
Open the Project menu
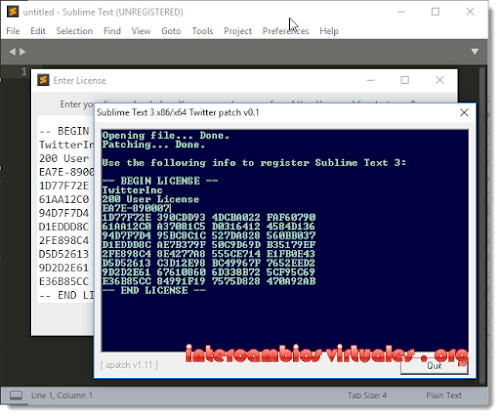238,31
